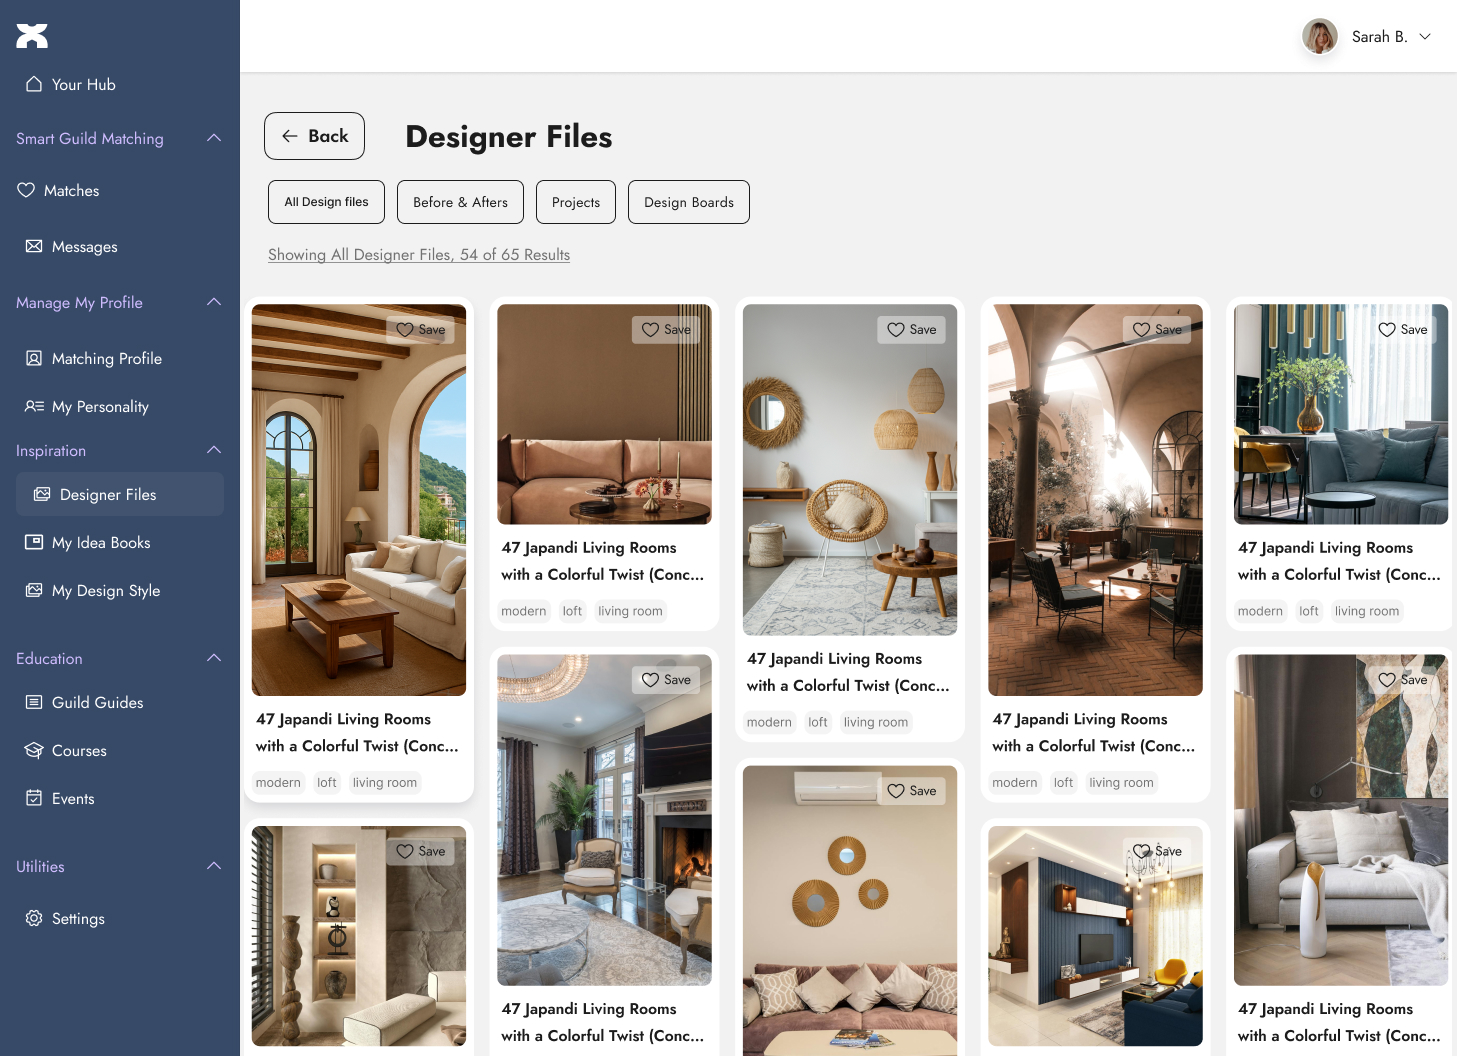This screenshot has width=1457, height=1056.
Task: Click title under gray sofa abstract art card
Action: 1339,1022
